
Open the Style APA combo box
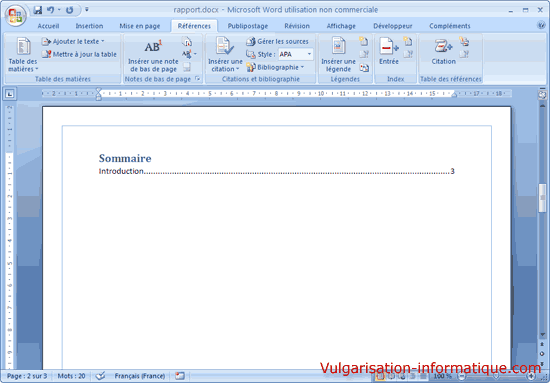(x=295, y=54)
